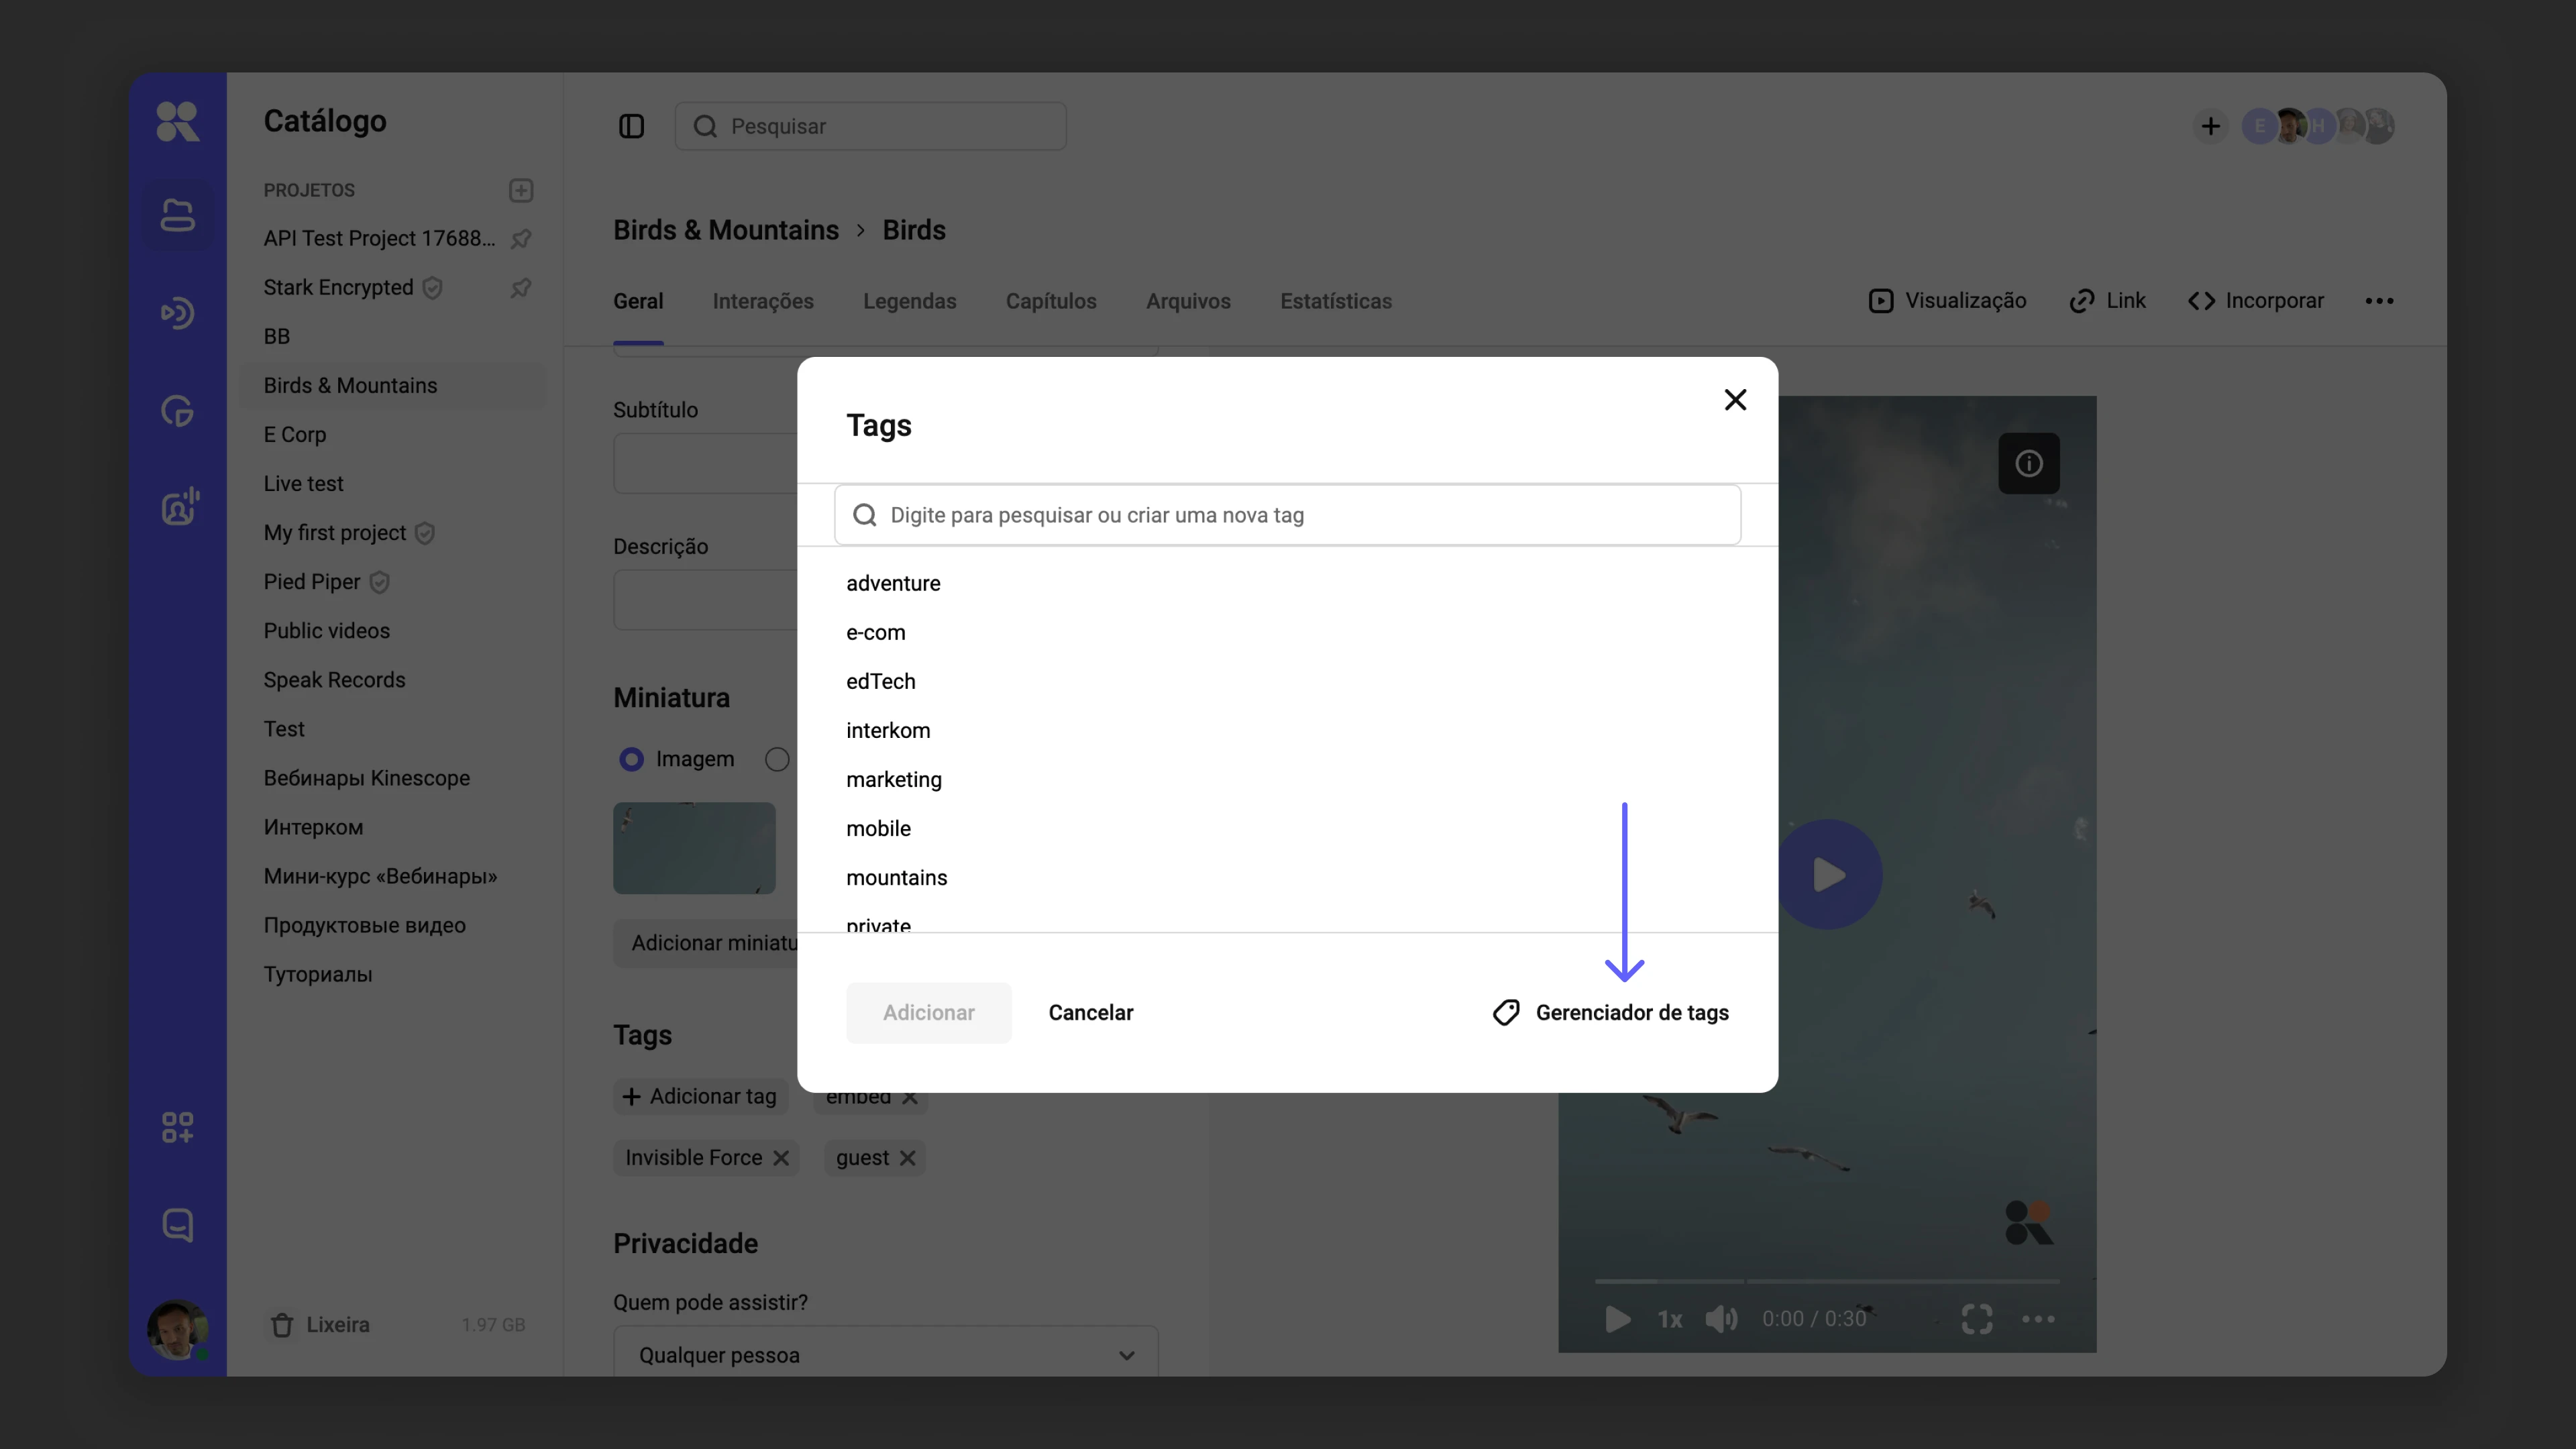Click the Pesquisar search field
The image size is (2576, 1449).
point(870,126)
